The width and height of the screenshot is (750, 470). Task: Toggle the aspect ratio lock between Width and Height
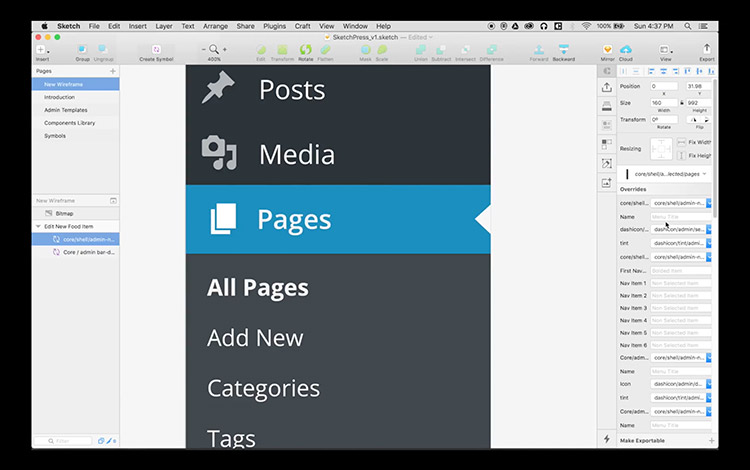[x=682, y=103]
